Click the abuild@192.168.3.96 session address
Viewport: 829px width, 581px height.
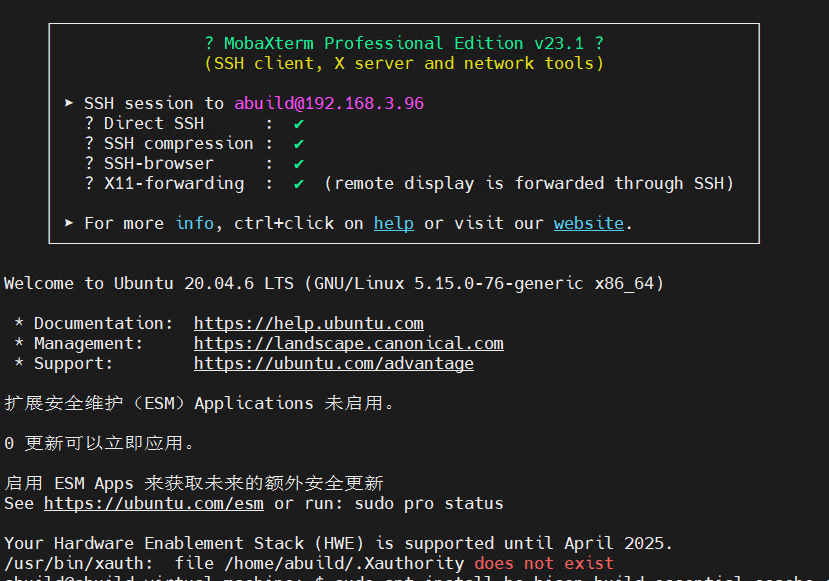(x=329, y=103)
